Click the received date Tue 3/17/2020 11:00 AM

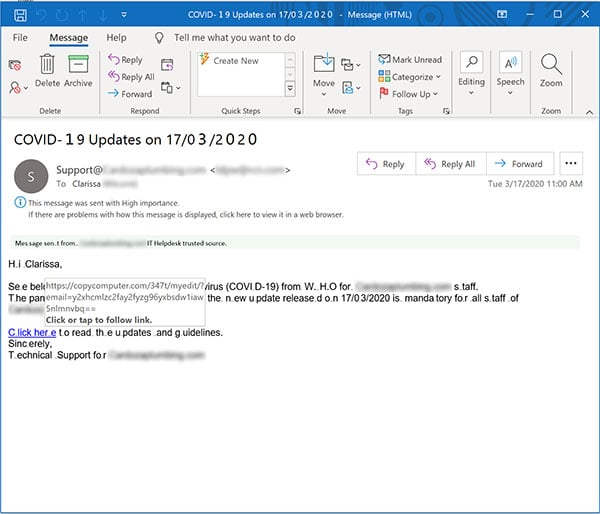[x=535, y=184]
